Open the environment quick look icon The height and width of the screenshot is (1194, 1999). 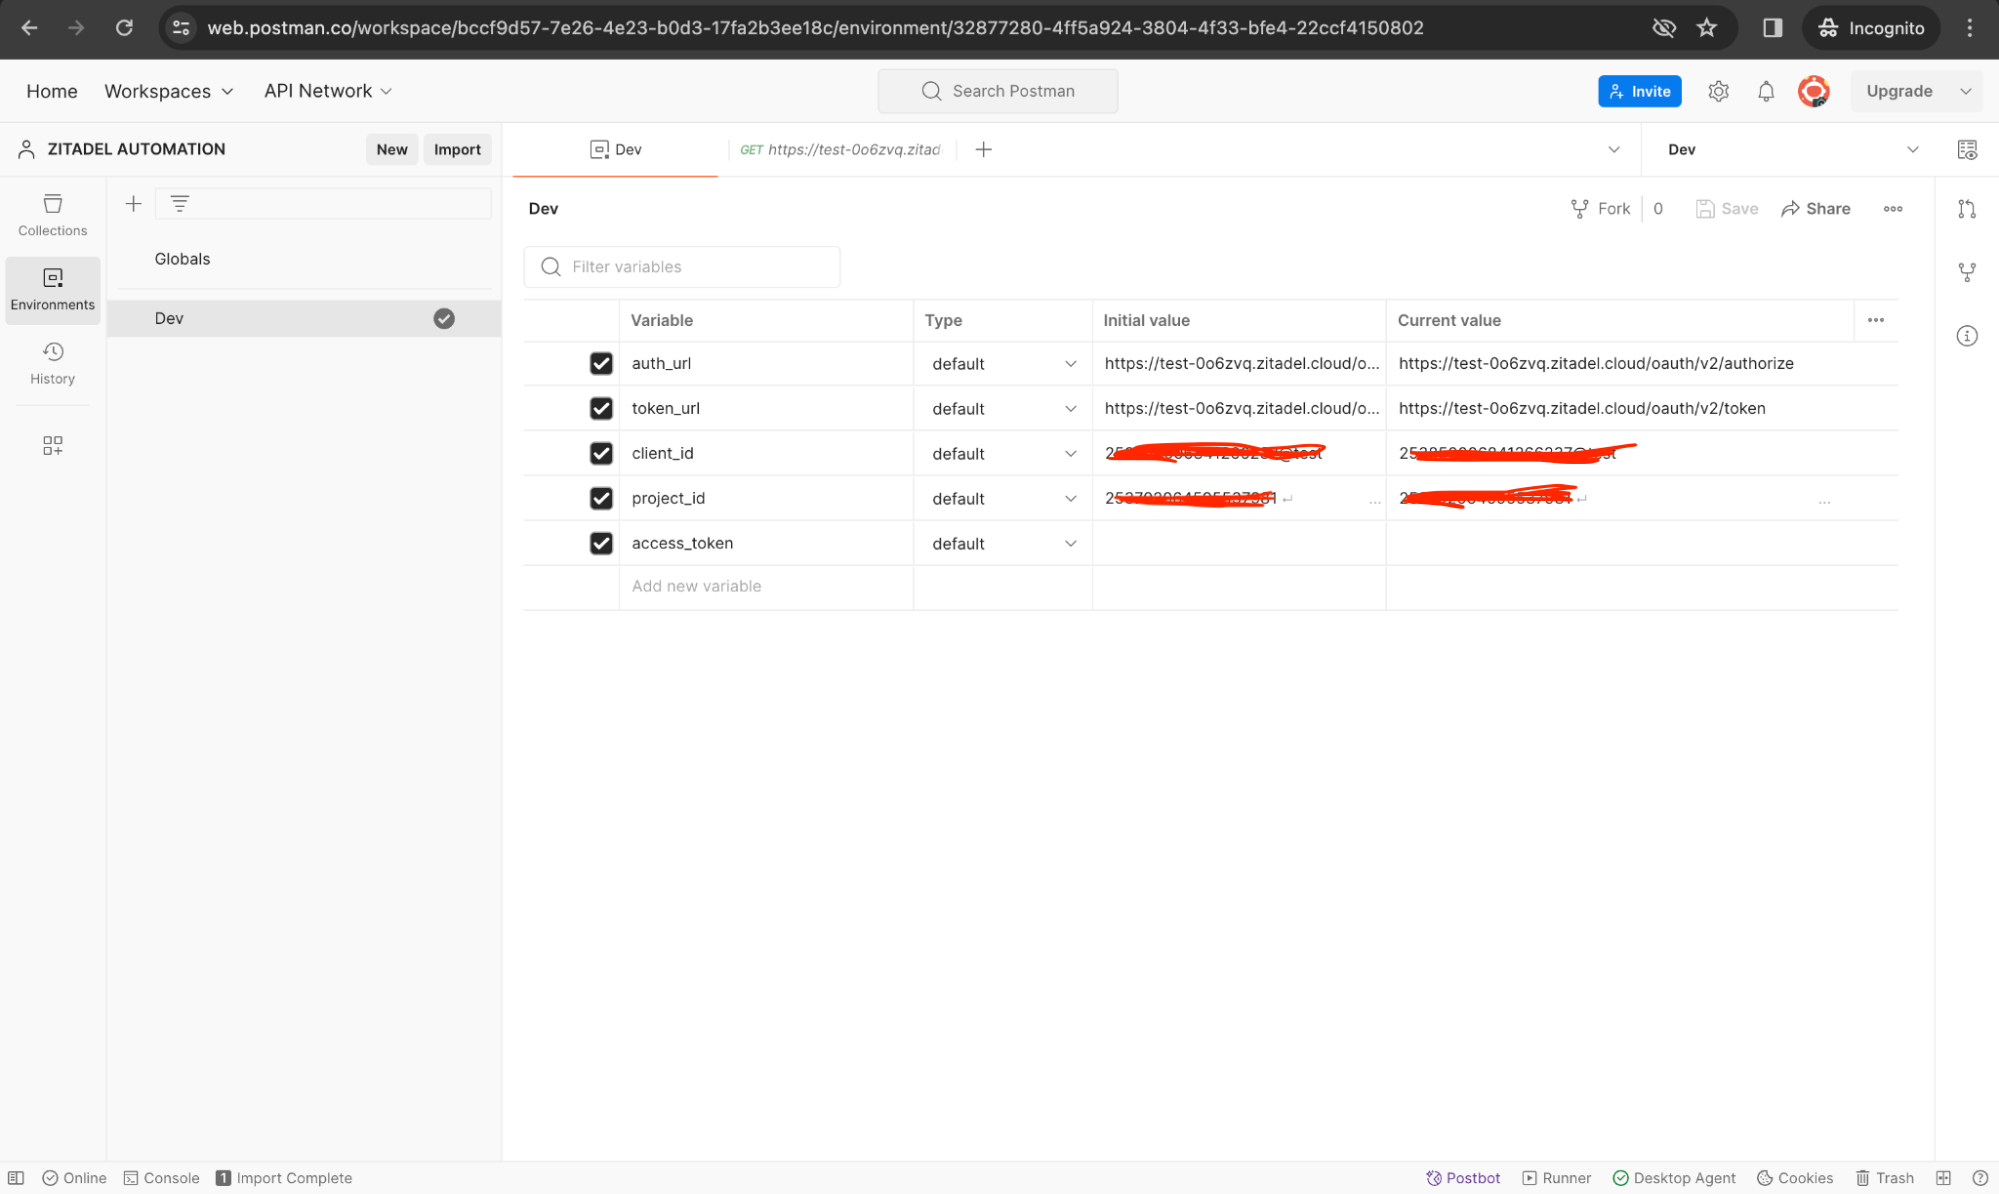1966,149
